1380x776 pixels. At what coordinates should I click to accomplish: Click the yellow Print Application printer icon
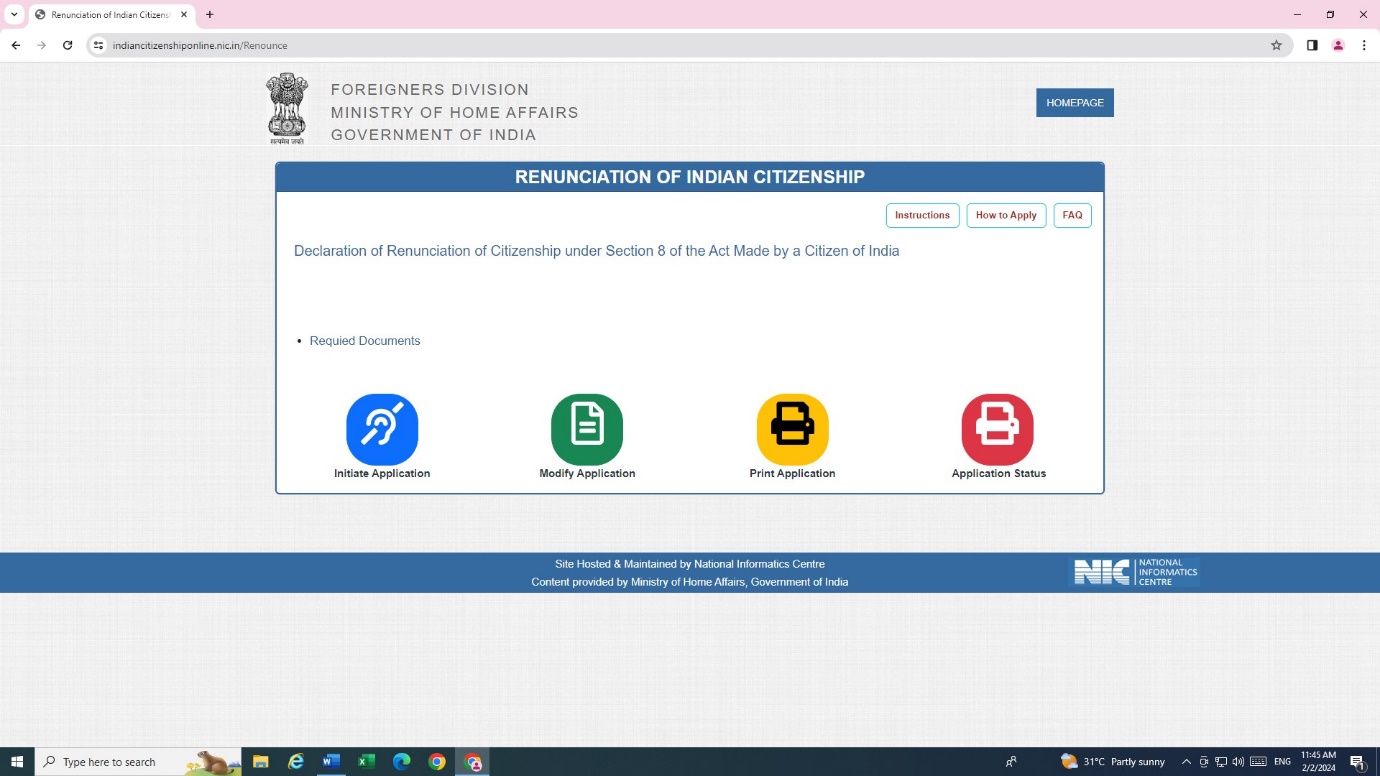[792, 429]
